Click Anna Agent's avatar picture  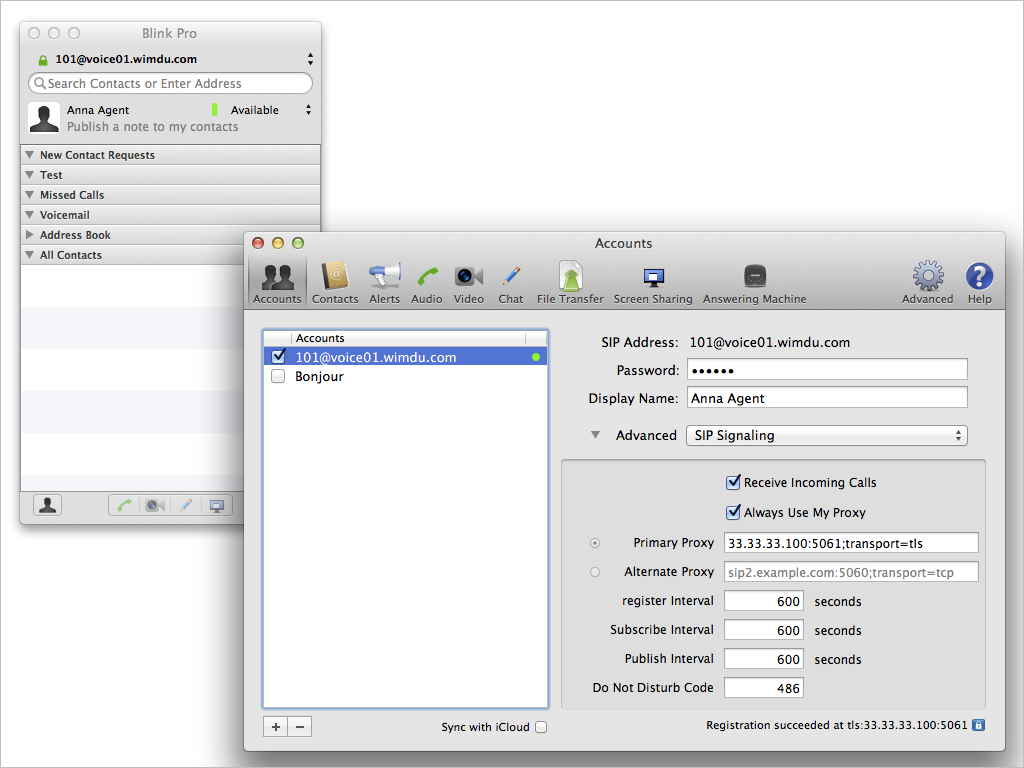click(44, 118)
